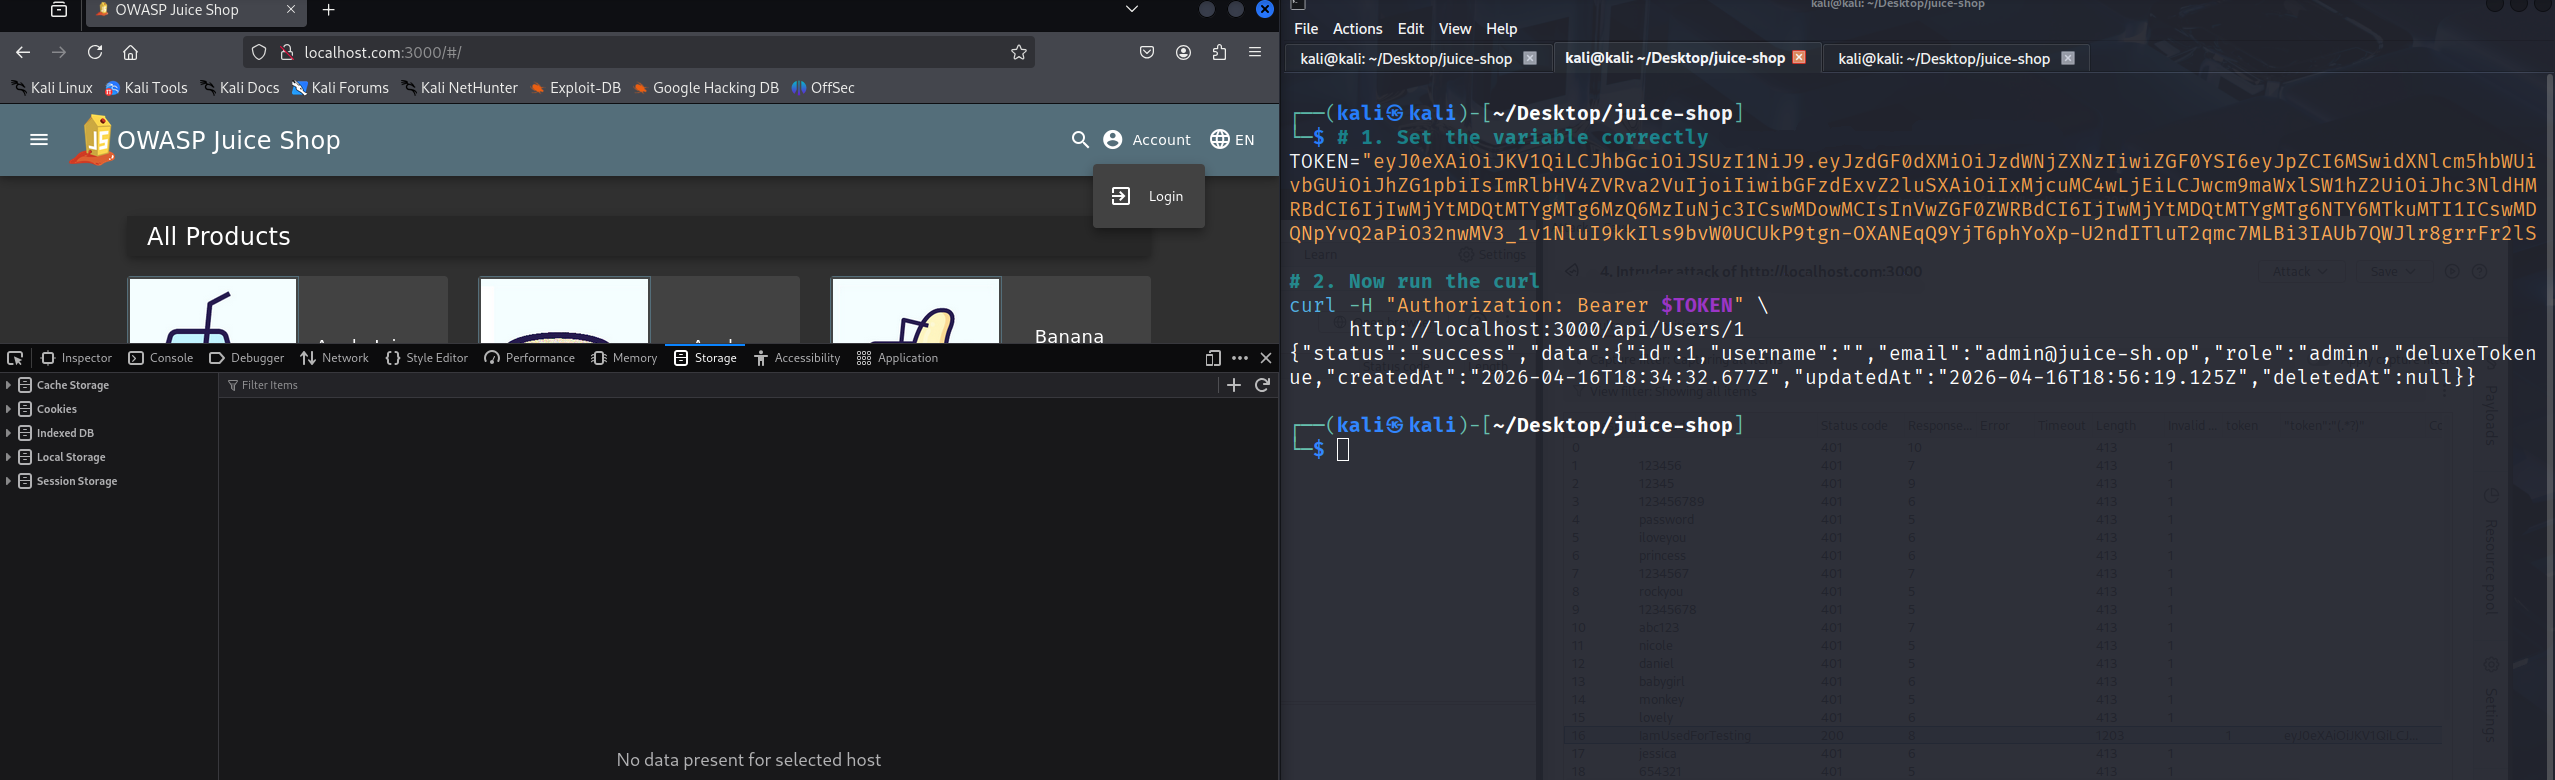Viewport: 2555px width, 780px height.
Task: Switch to the Performance panel
Action: pyautogui.click(x=529, y=358)
